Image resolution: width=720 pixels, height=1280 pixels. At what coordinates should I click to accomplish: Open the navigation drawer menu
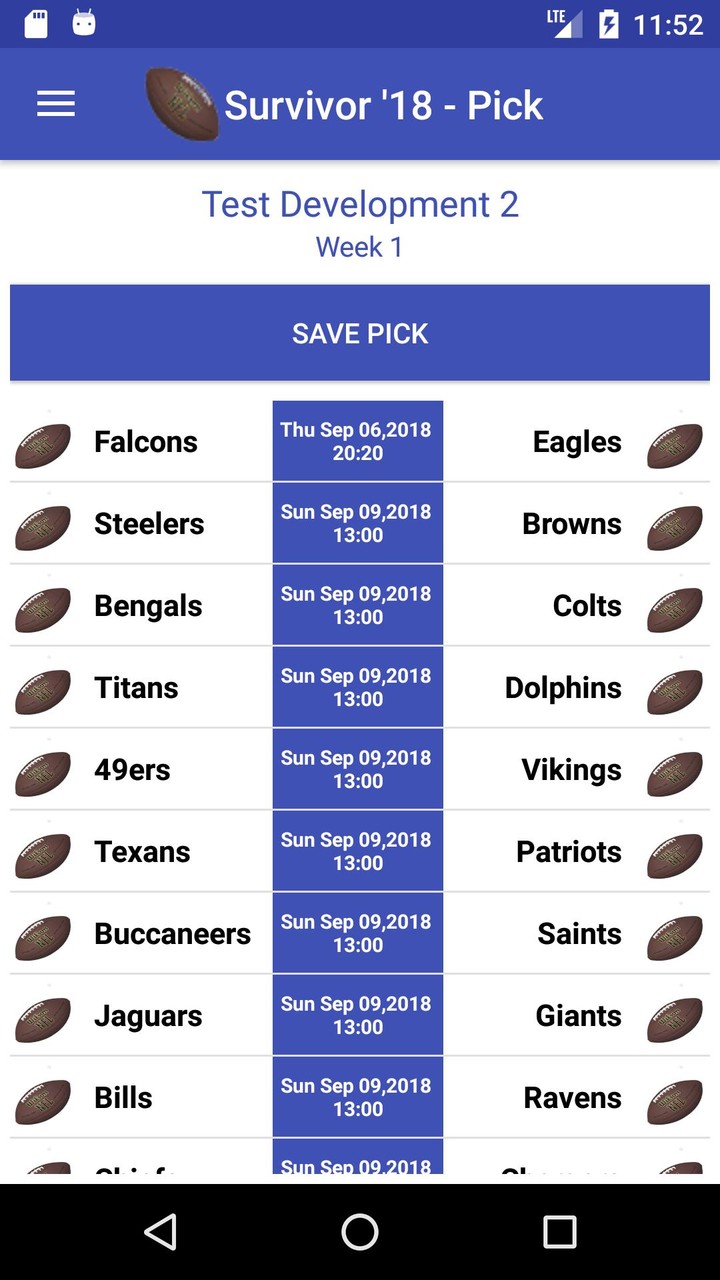(56, 103)
